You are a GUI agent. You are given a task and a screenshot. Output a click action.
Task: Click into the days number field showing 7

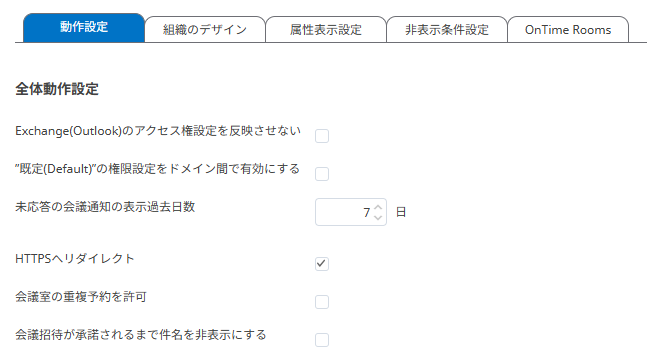351,212
